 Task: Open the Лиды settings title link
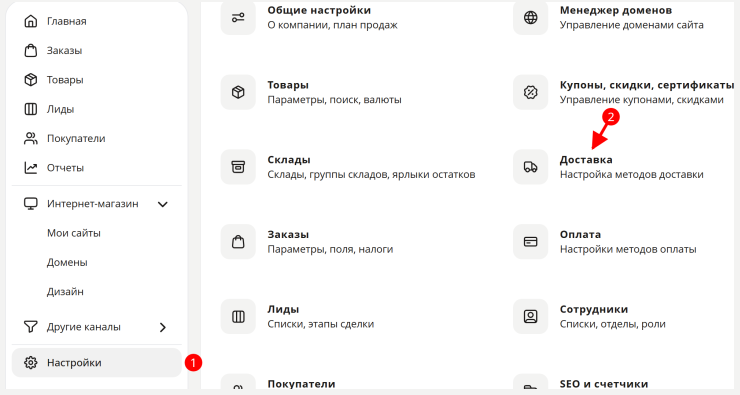click(x=283, y=309)
